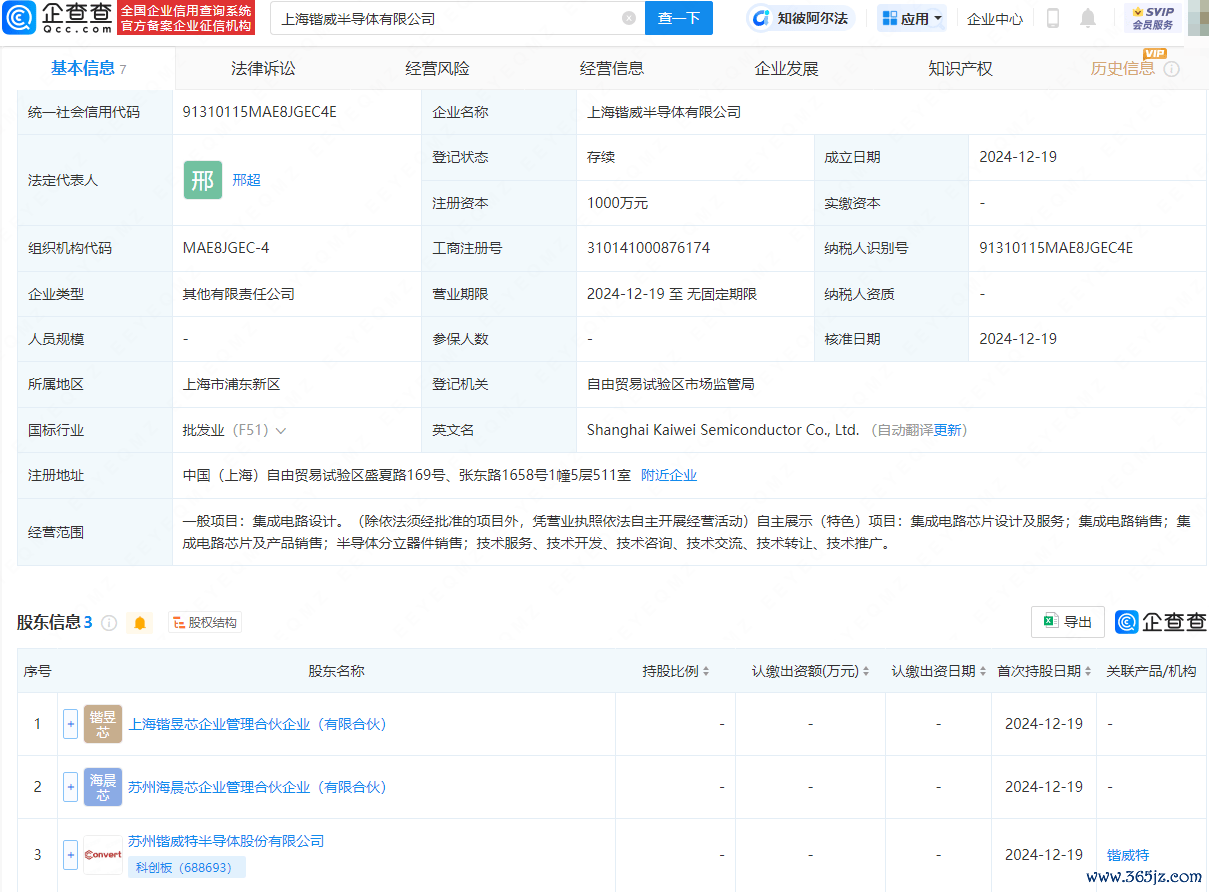Click the info icon next to 历史信息
The width and height of the screenshot is (1209, 892).
click(x=1172, y=69)
